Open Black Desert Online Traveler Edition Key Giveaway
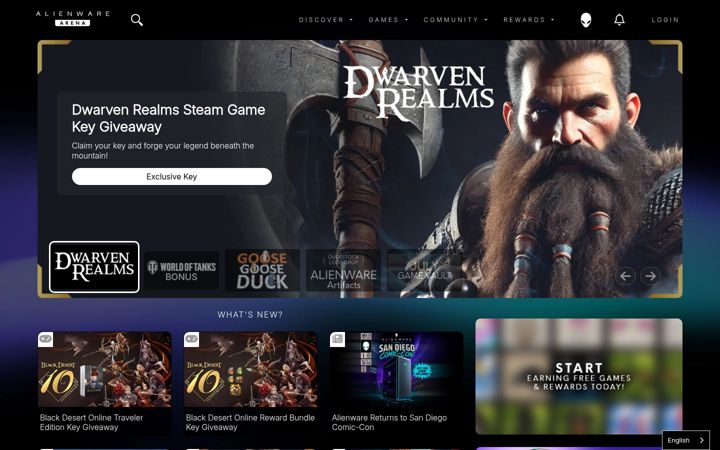720x450 pixels. tap(91, 422)
